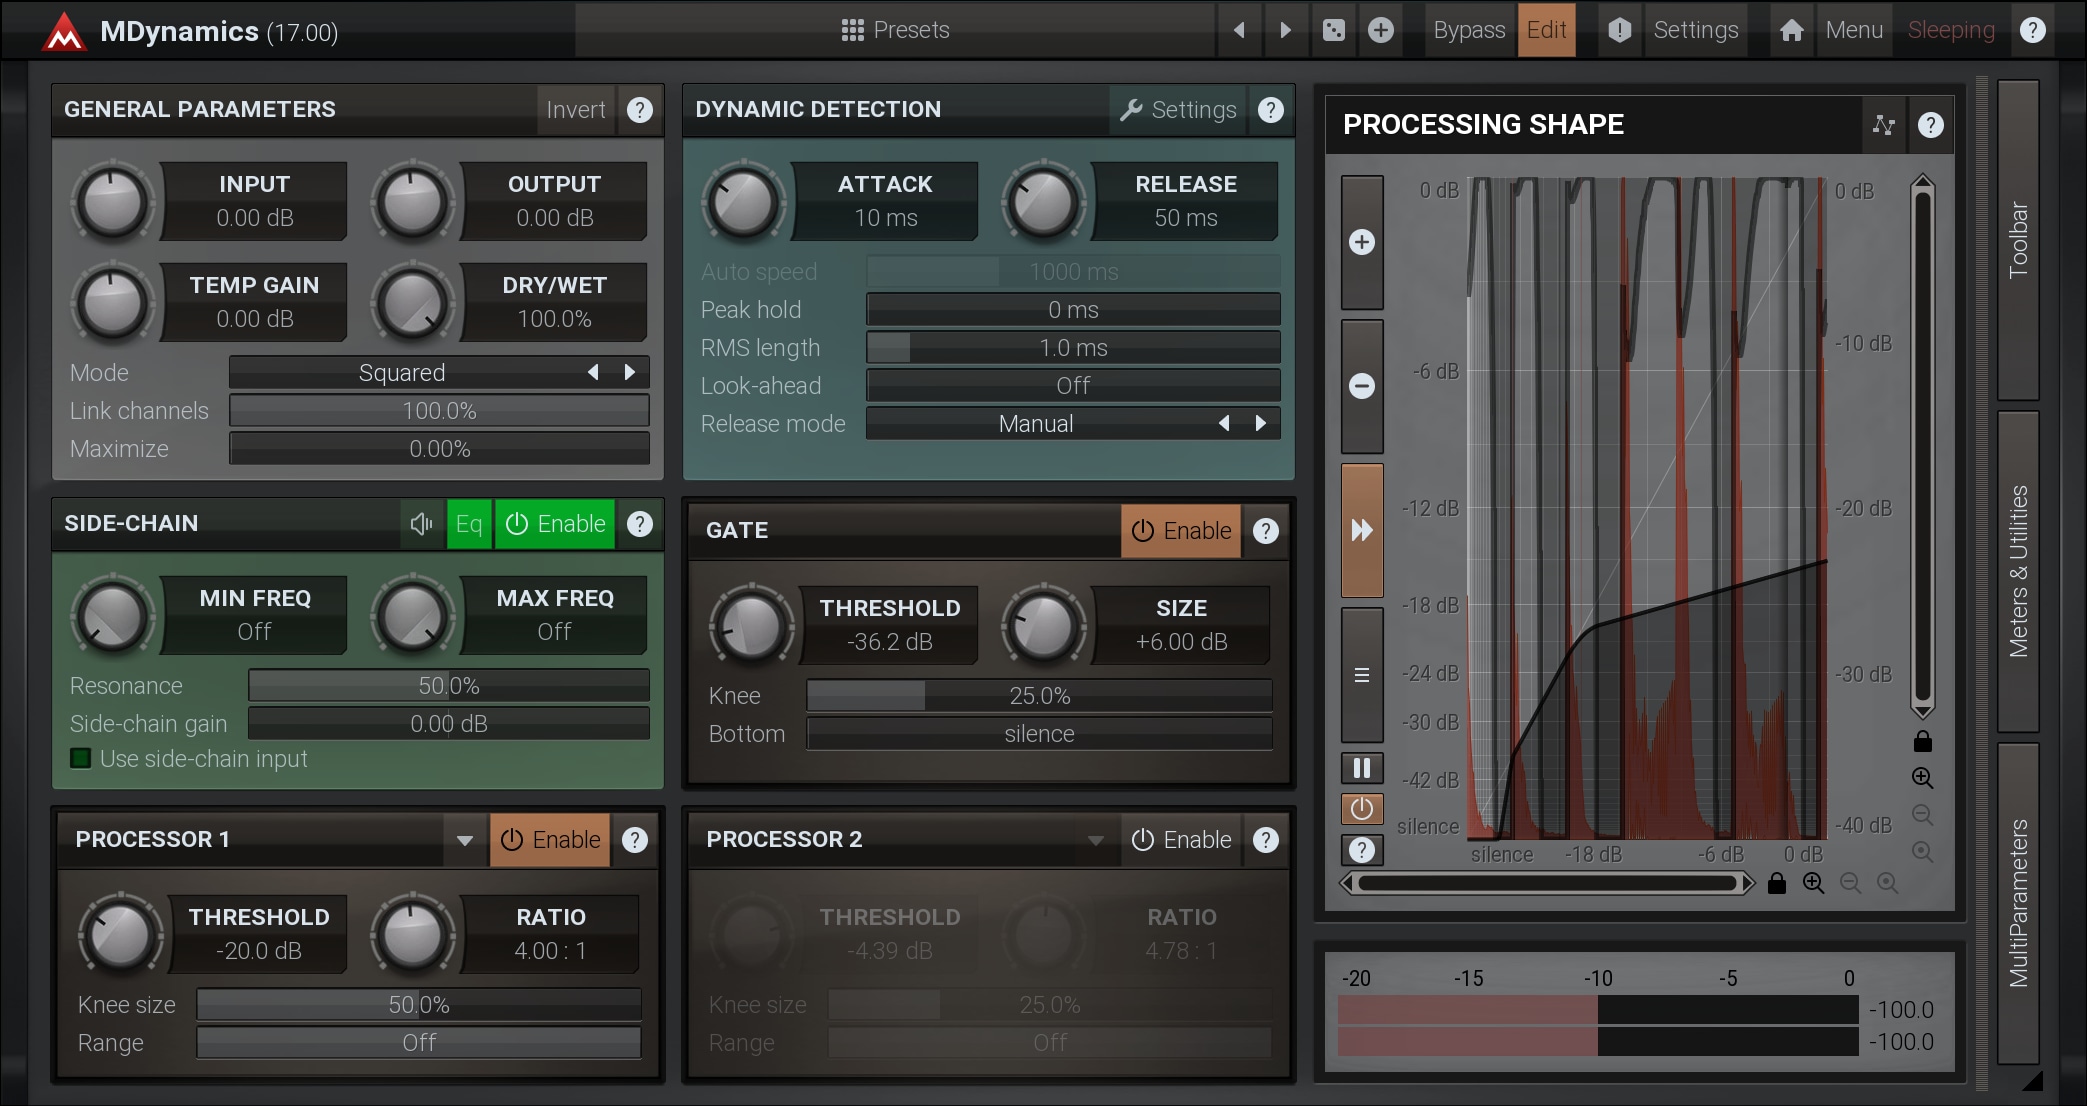Screen dimensions: 2087x1106
Task: Click the pause button in the Processing Shape graph
Action: (1361, 768)
